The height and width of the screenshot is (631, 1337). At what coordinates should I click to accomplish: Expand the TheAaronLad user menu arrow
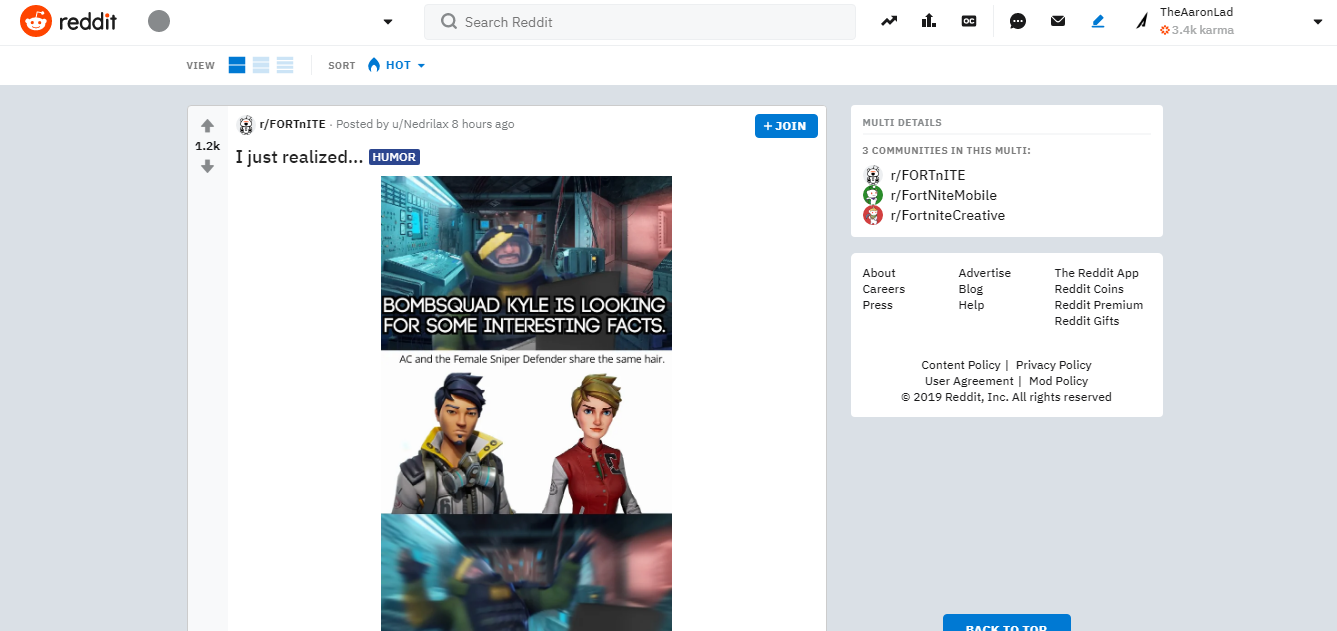[1317, 22]
